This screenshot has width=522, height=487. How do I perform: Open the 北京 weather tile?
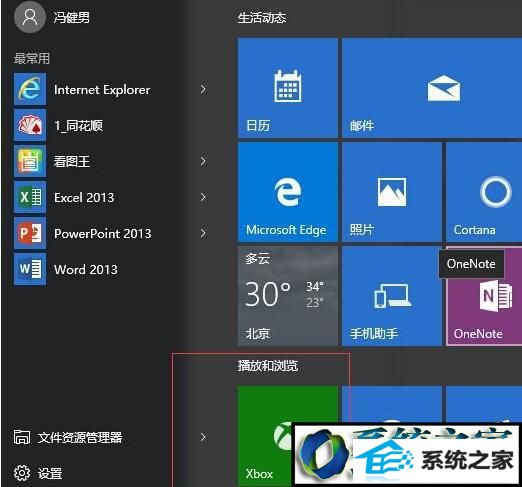[x=288, y=296]
